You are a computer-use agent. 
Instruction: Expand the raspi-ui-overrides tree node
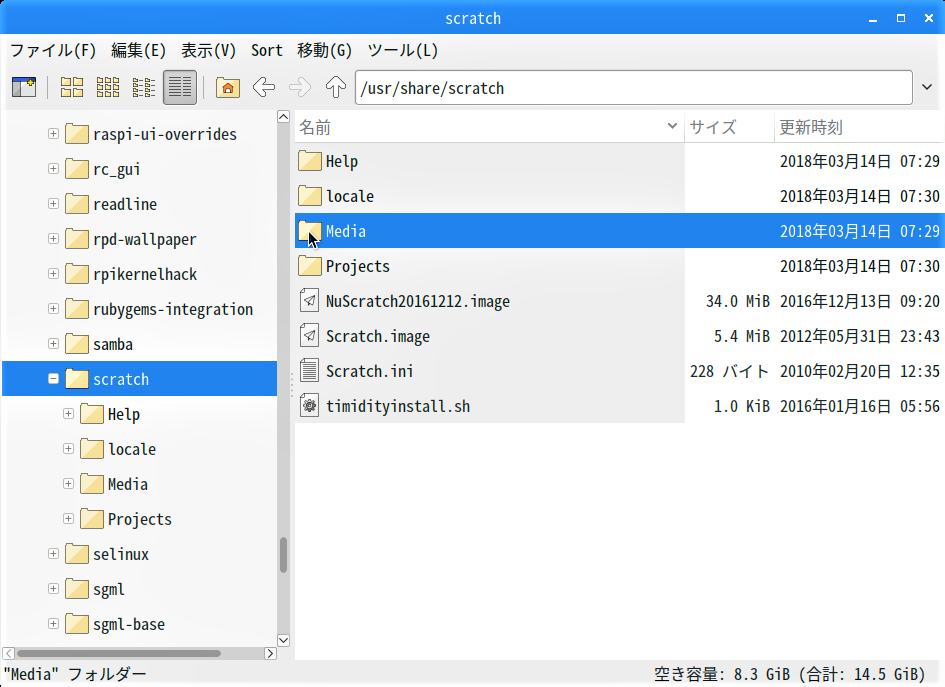(x=53, y=133)
